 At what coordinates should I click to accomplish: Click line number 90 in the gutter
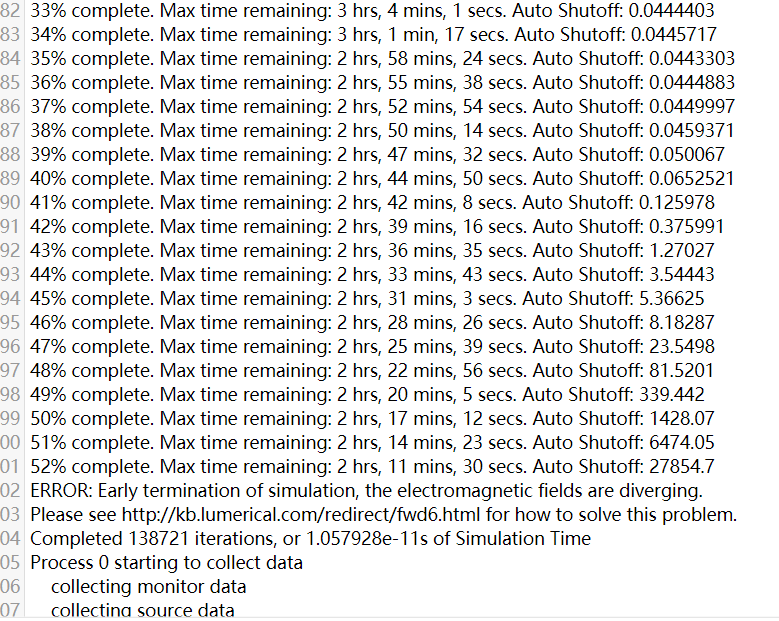(x=11, y=203)
